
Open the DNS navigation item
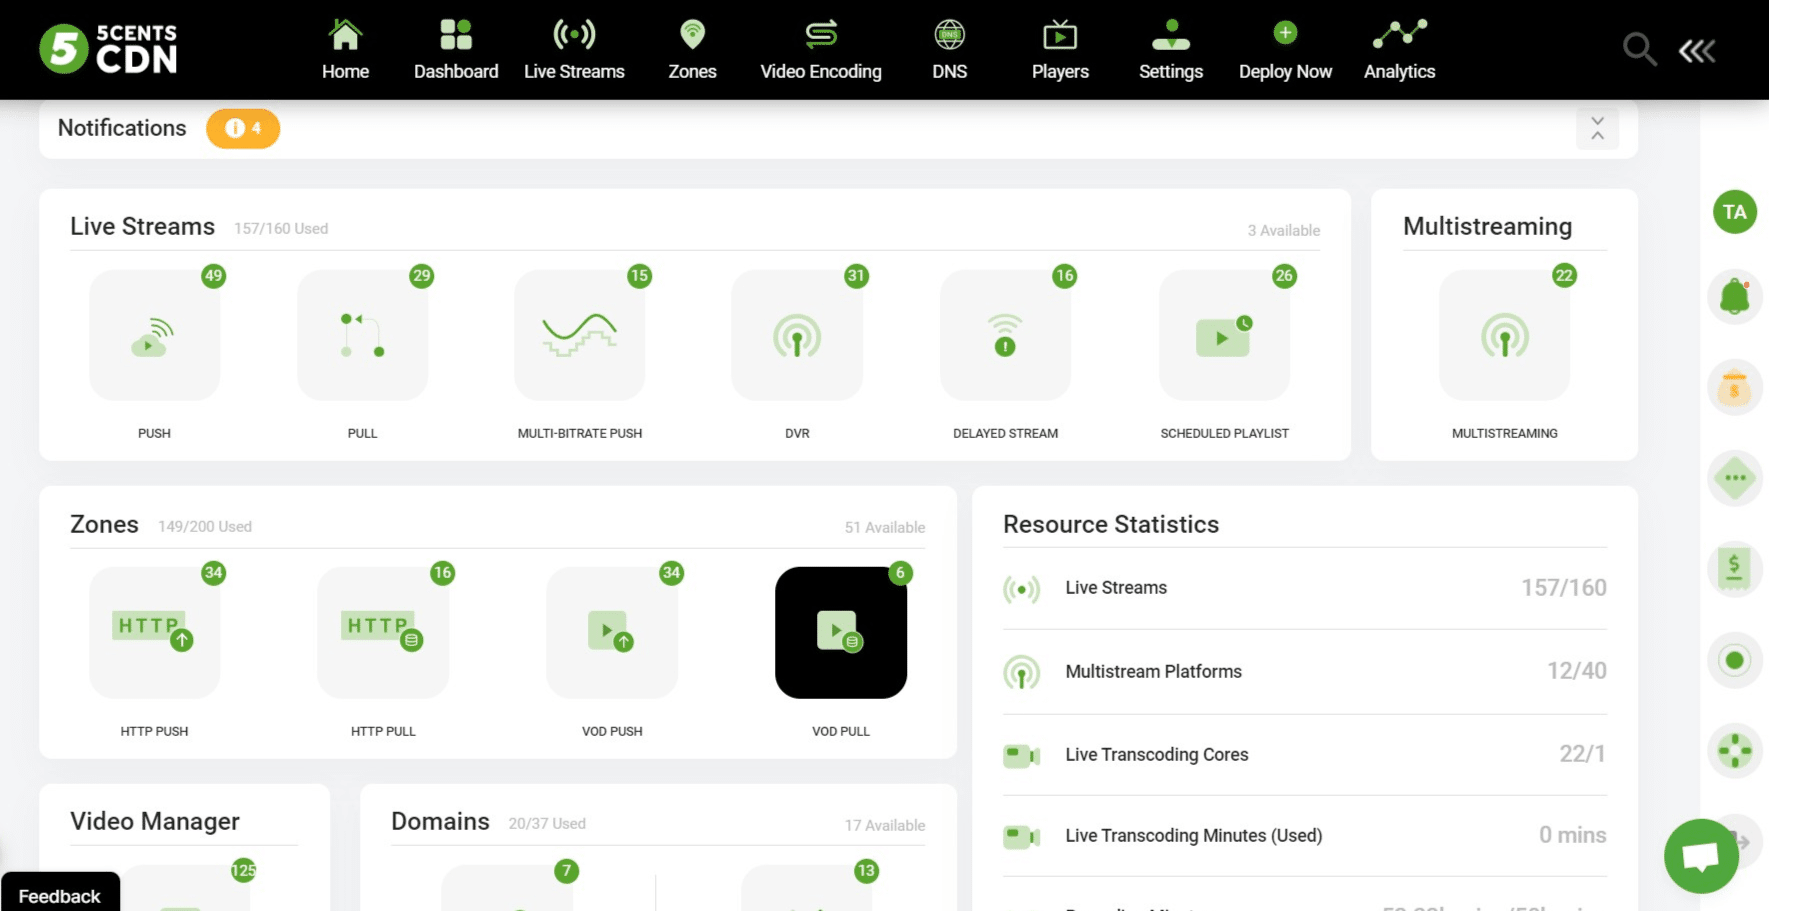[x=949, y=50]
